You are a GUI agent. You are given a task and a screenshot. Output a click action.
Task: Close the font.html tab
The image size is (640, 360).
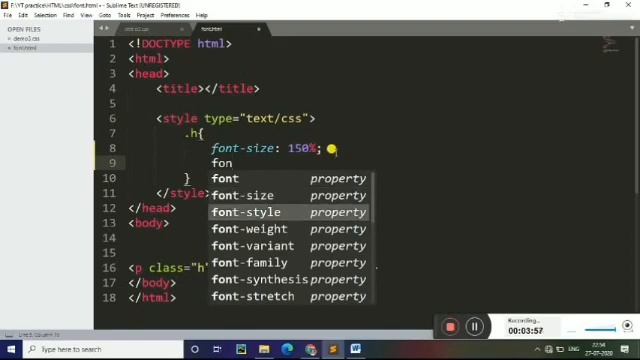pyautogui.click(x=258, y=29)
